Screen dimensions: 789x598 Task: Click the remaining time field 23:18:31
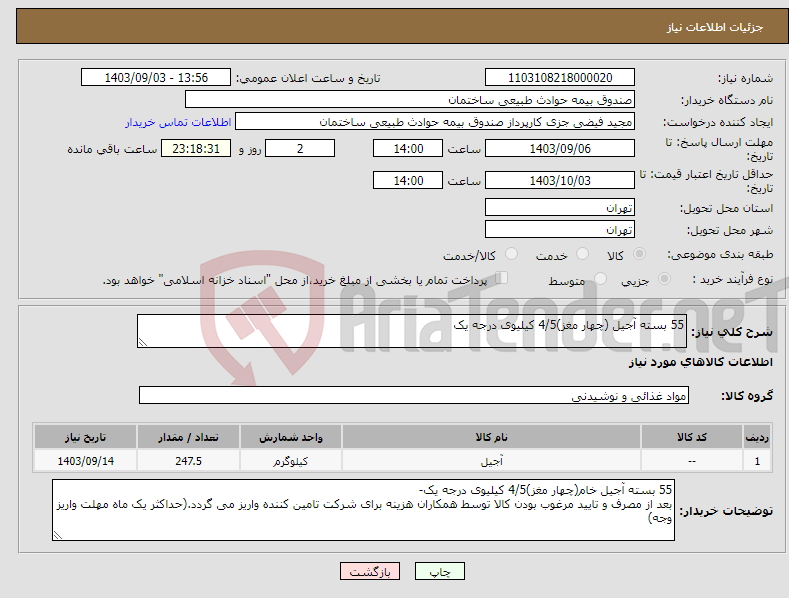196,148
